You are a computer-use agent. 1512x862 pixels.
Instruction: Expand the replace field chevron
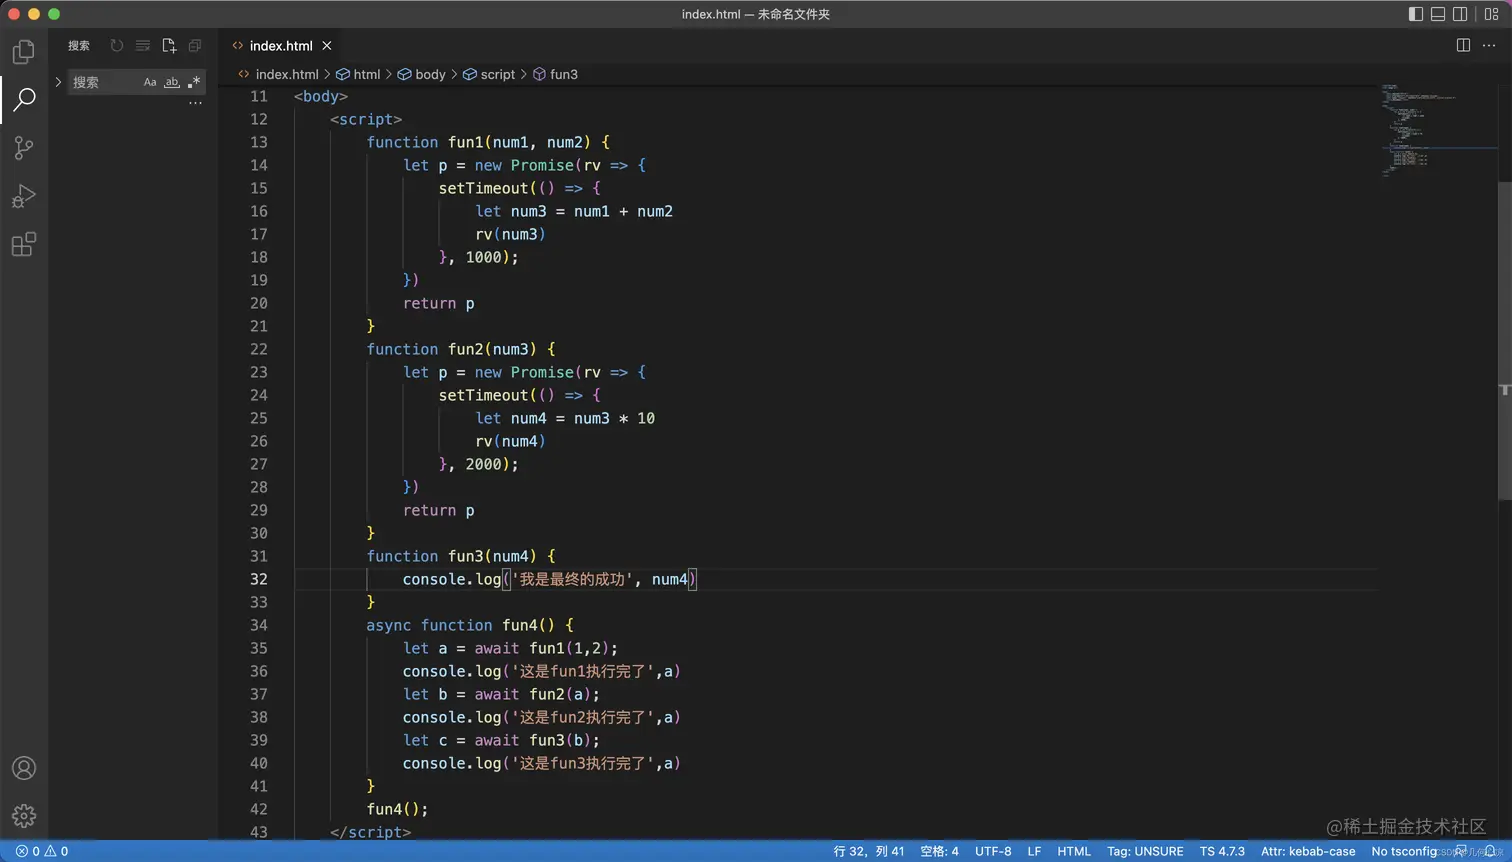click(58, 82)
